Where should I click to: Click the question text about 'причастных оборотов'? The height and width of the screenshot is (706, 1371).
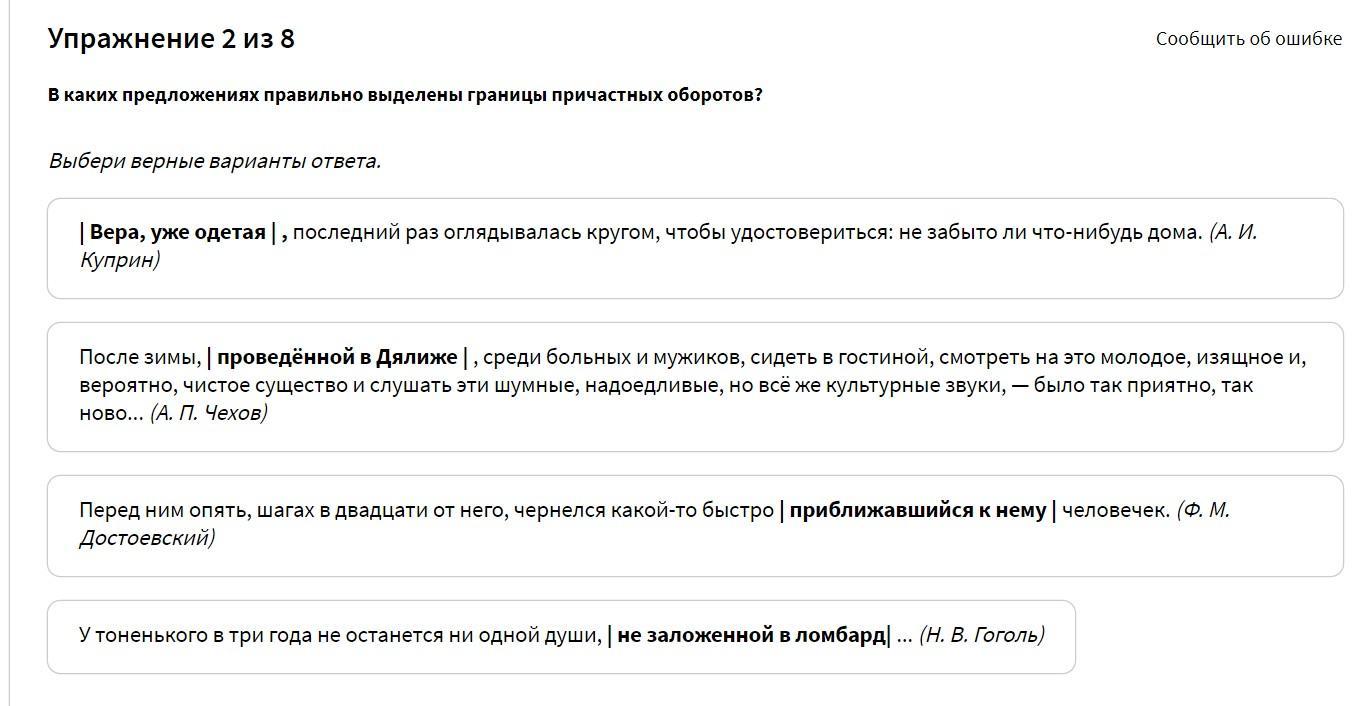click(405, 95)
